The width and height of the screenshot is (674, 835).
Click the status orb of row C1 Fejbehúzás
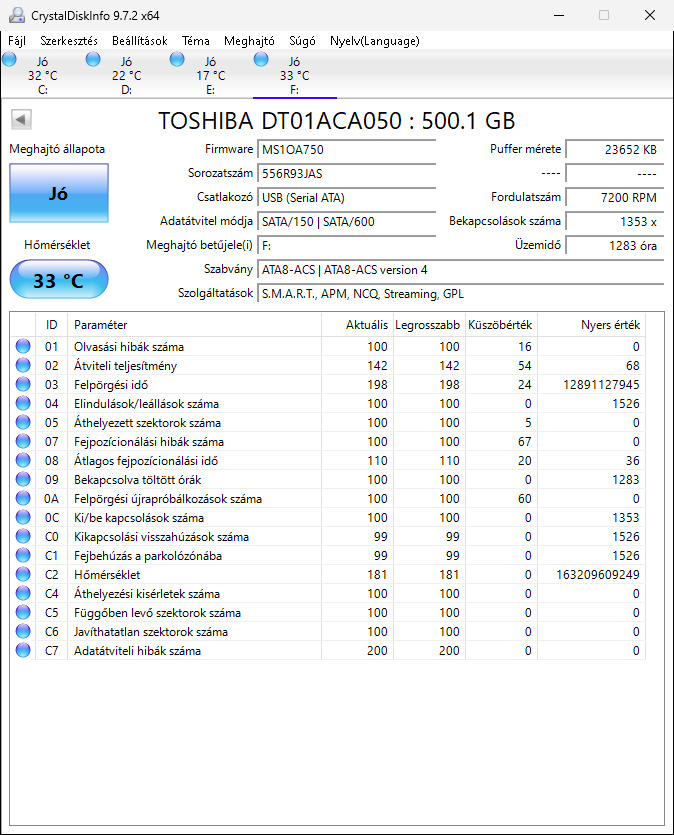click(x=23, y=555)
